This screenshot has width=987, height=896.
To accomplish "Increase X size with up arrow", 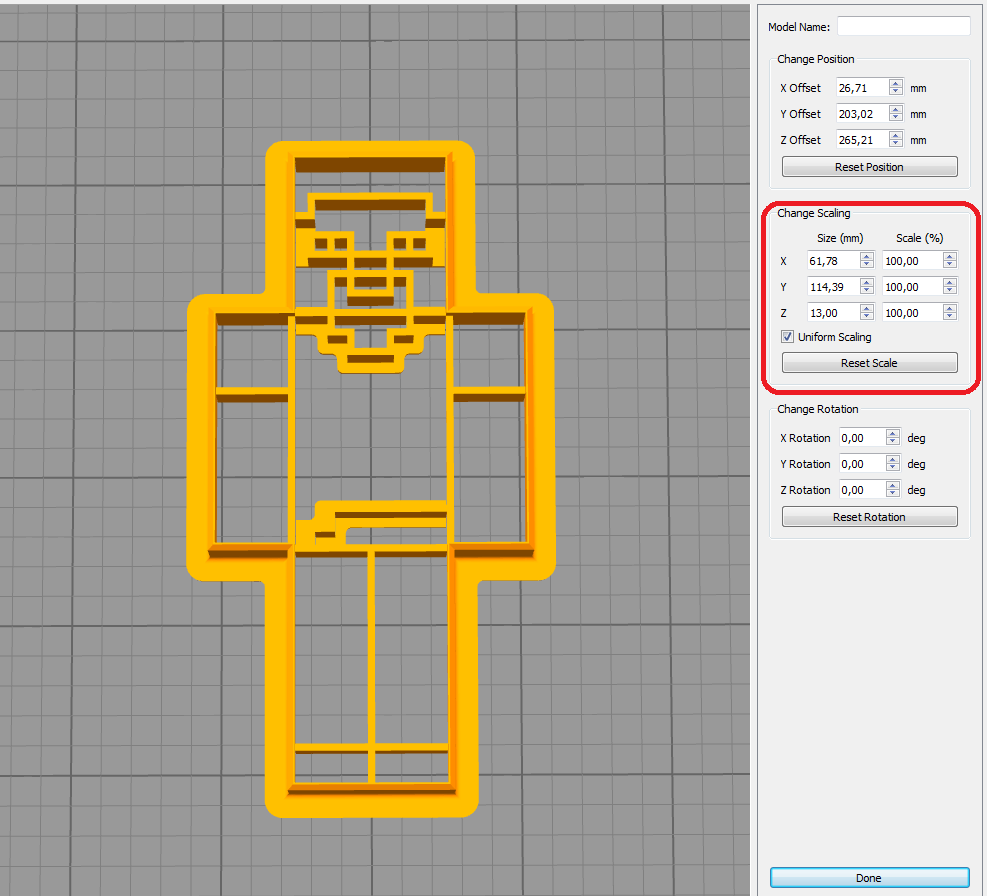I will coord(867,256).
